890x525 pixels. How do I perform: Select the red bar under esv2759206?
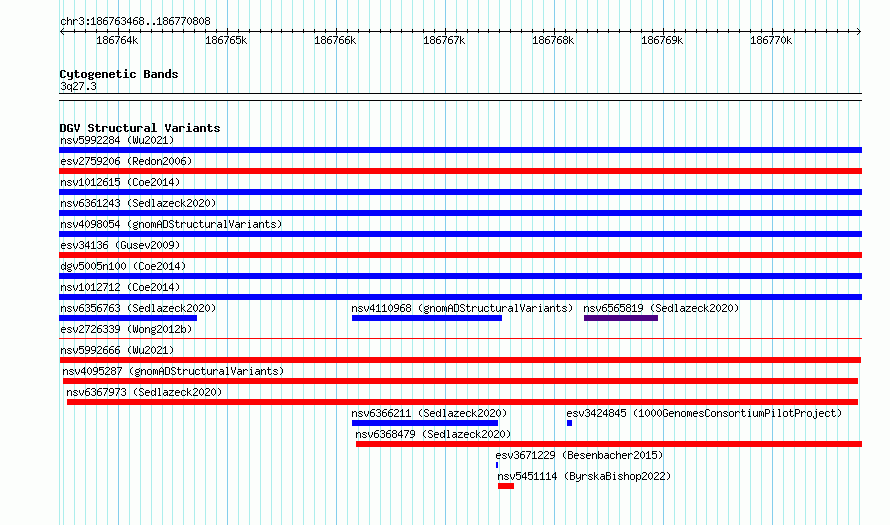pyautogui.click(x=460, y=171)
